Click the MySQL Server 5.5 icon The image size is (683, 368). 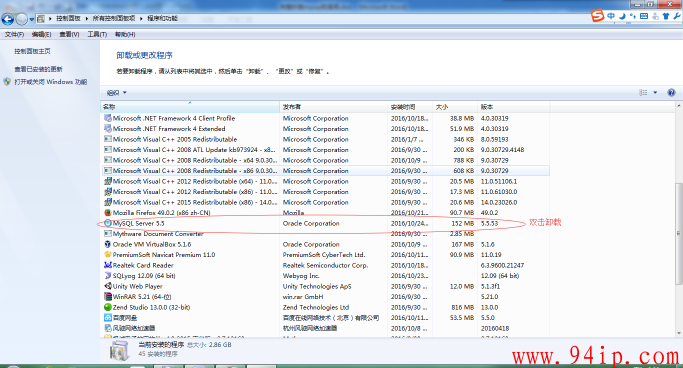pyautogui.click(x=108, y=223)
